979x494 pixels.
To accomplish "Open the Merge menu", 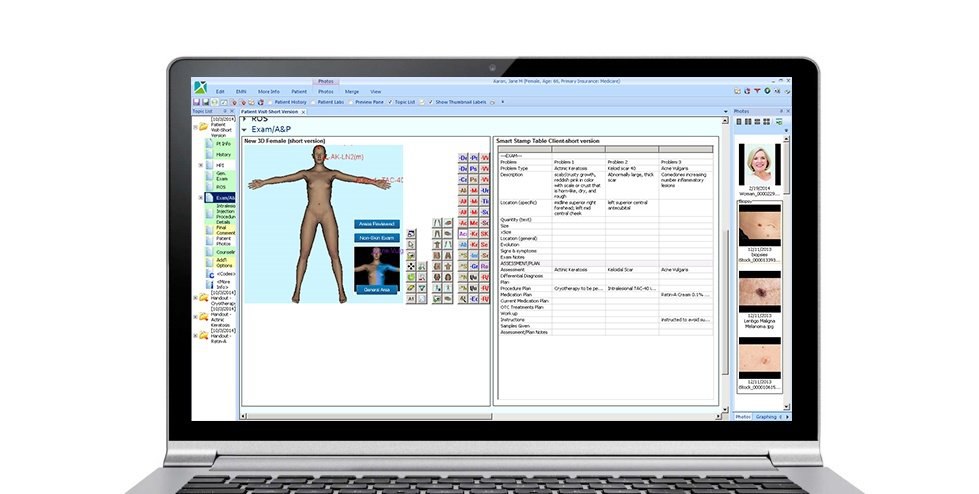I will [350, 91].
